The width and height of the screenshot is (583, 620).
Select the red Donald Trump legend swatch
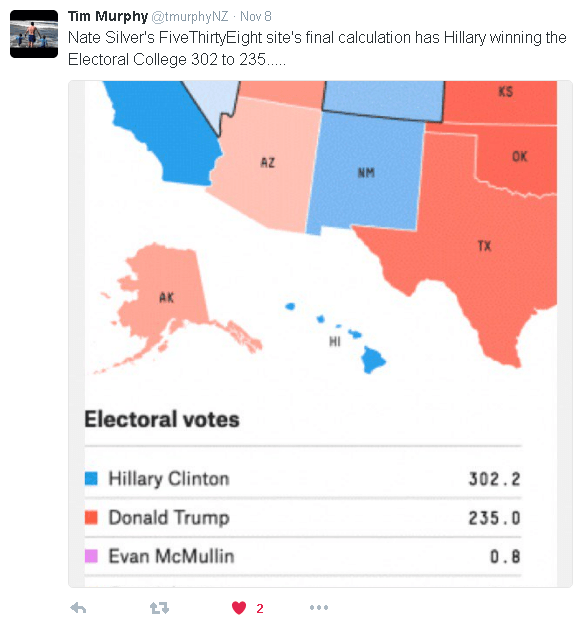pyautogui.click(x=91, y=517)
